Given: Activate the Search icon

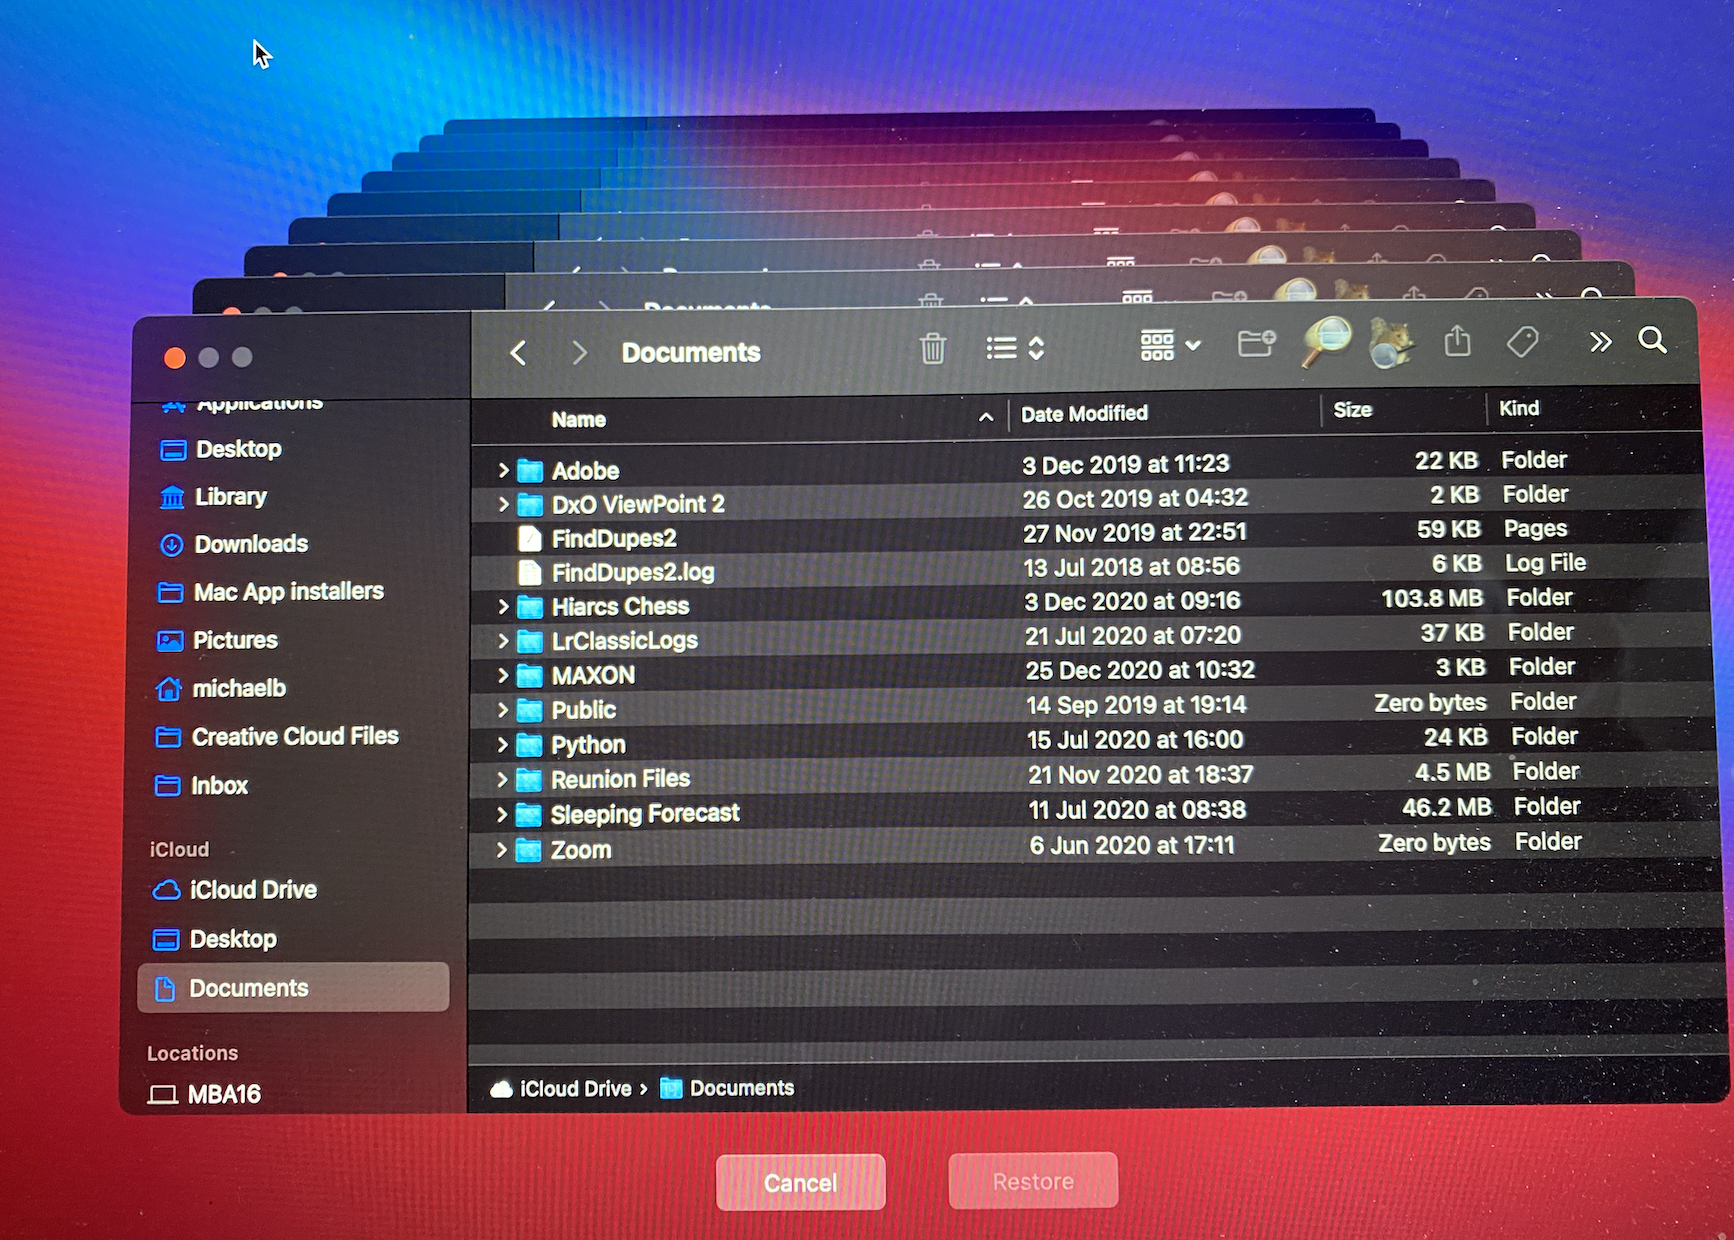Looking at the screenshot, I should pos(1652,341).
